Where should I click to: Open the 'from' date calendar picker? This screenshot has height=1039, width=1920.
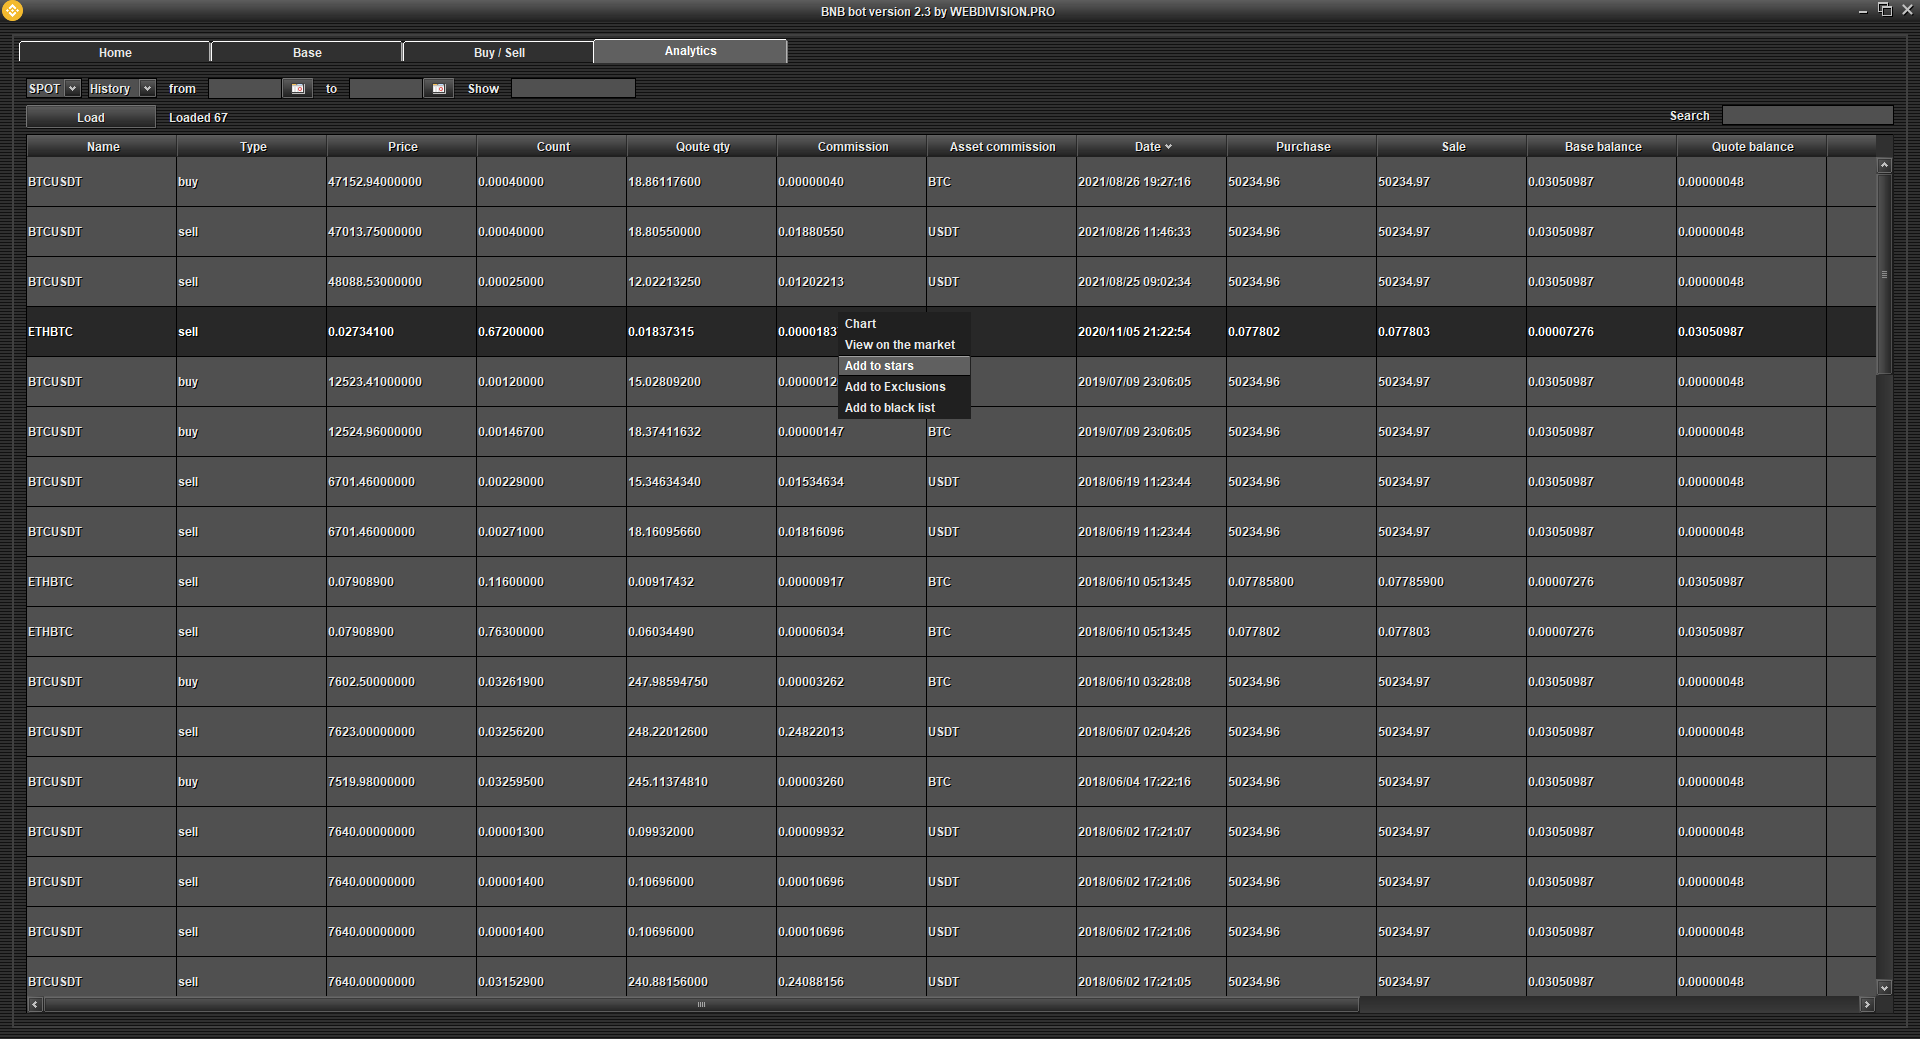pyautogui.click(x=297, y=89)
